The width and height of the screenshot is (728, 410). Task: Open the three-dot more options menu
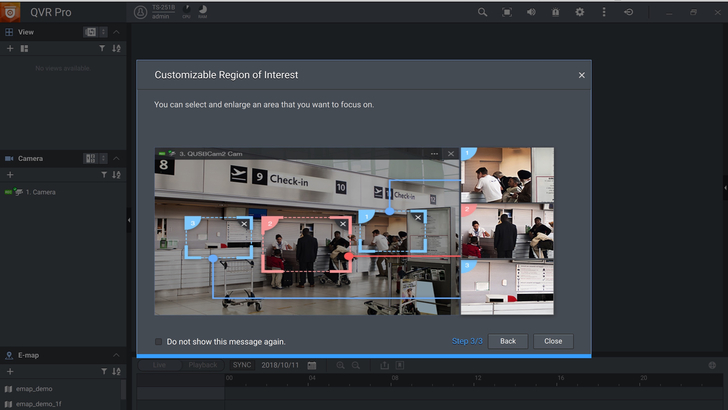[x=604, y=12]
